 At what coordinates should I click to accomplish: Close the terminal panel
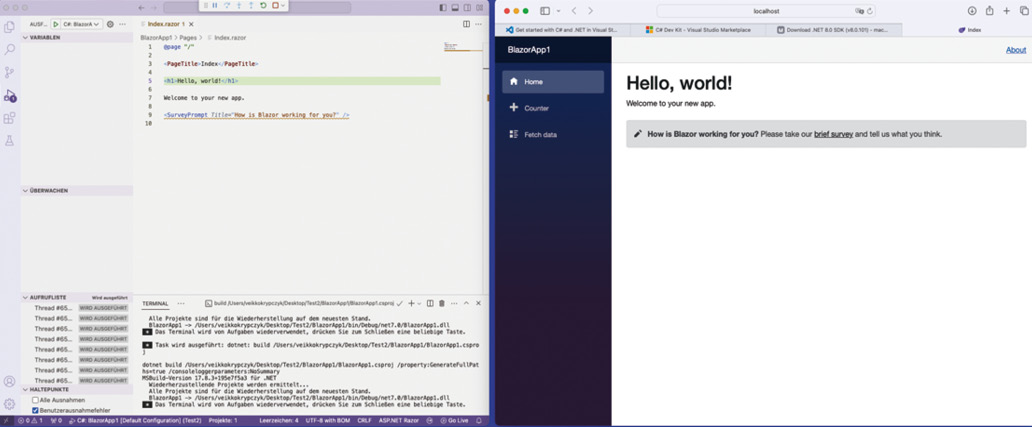[x=478, y=303]
